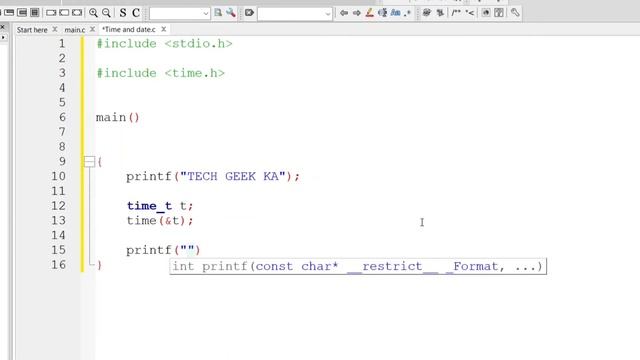Image resolution: width=640 pixels, height=360 pixels.
Task: Click the doxygen CHM help icon
Action: point(499,13)
